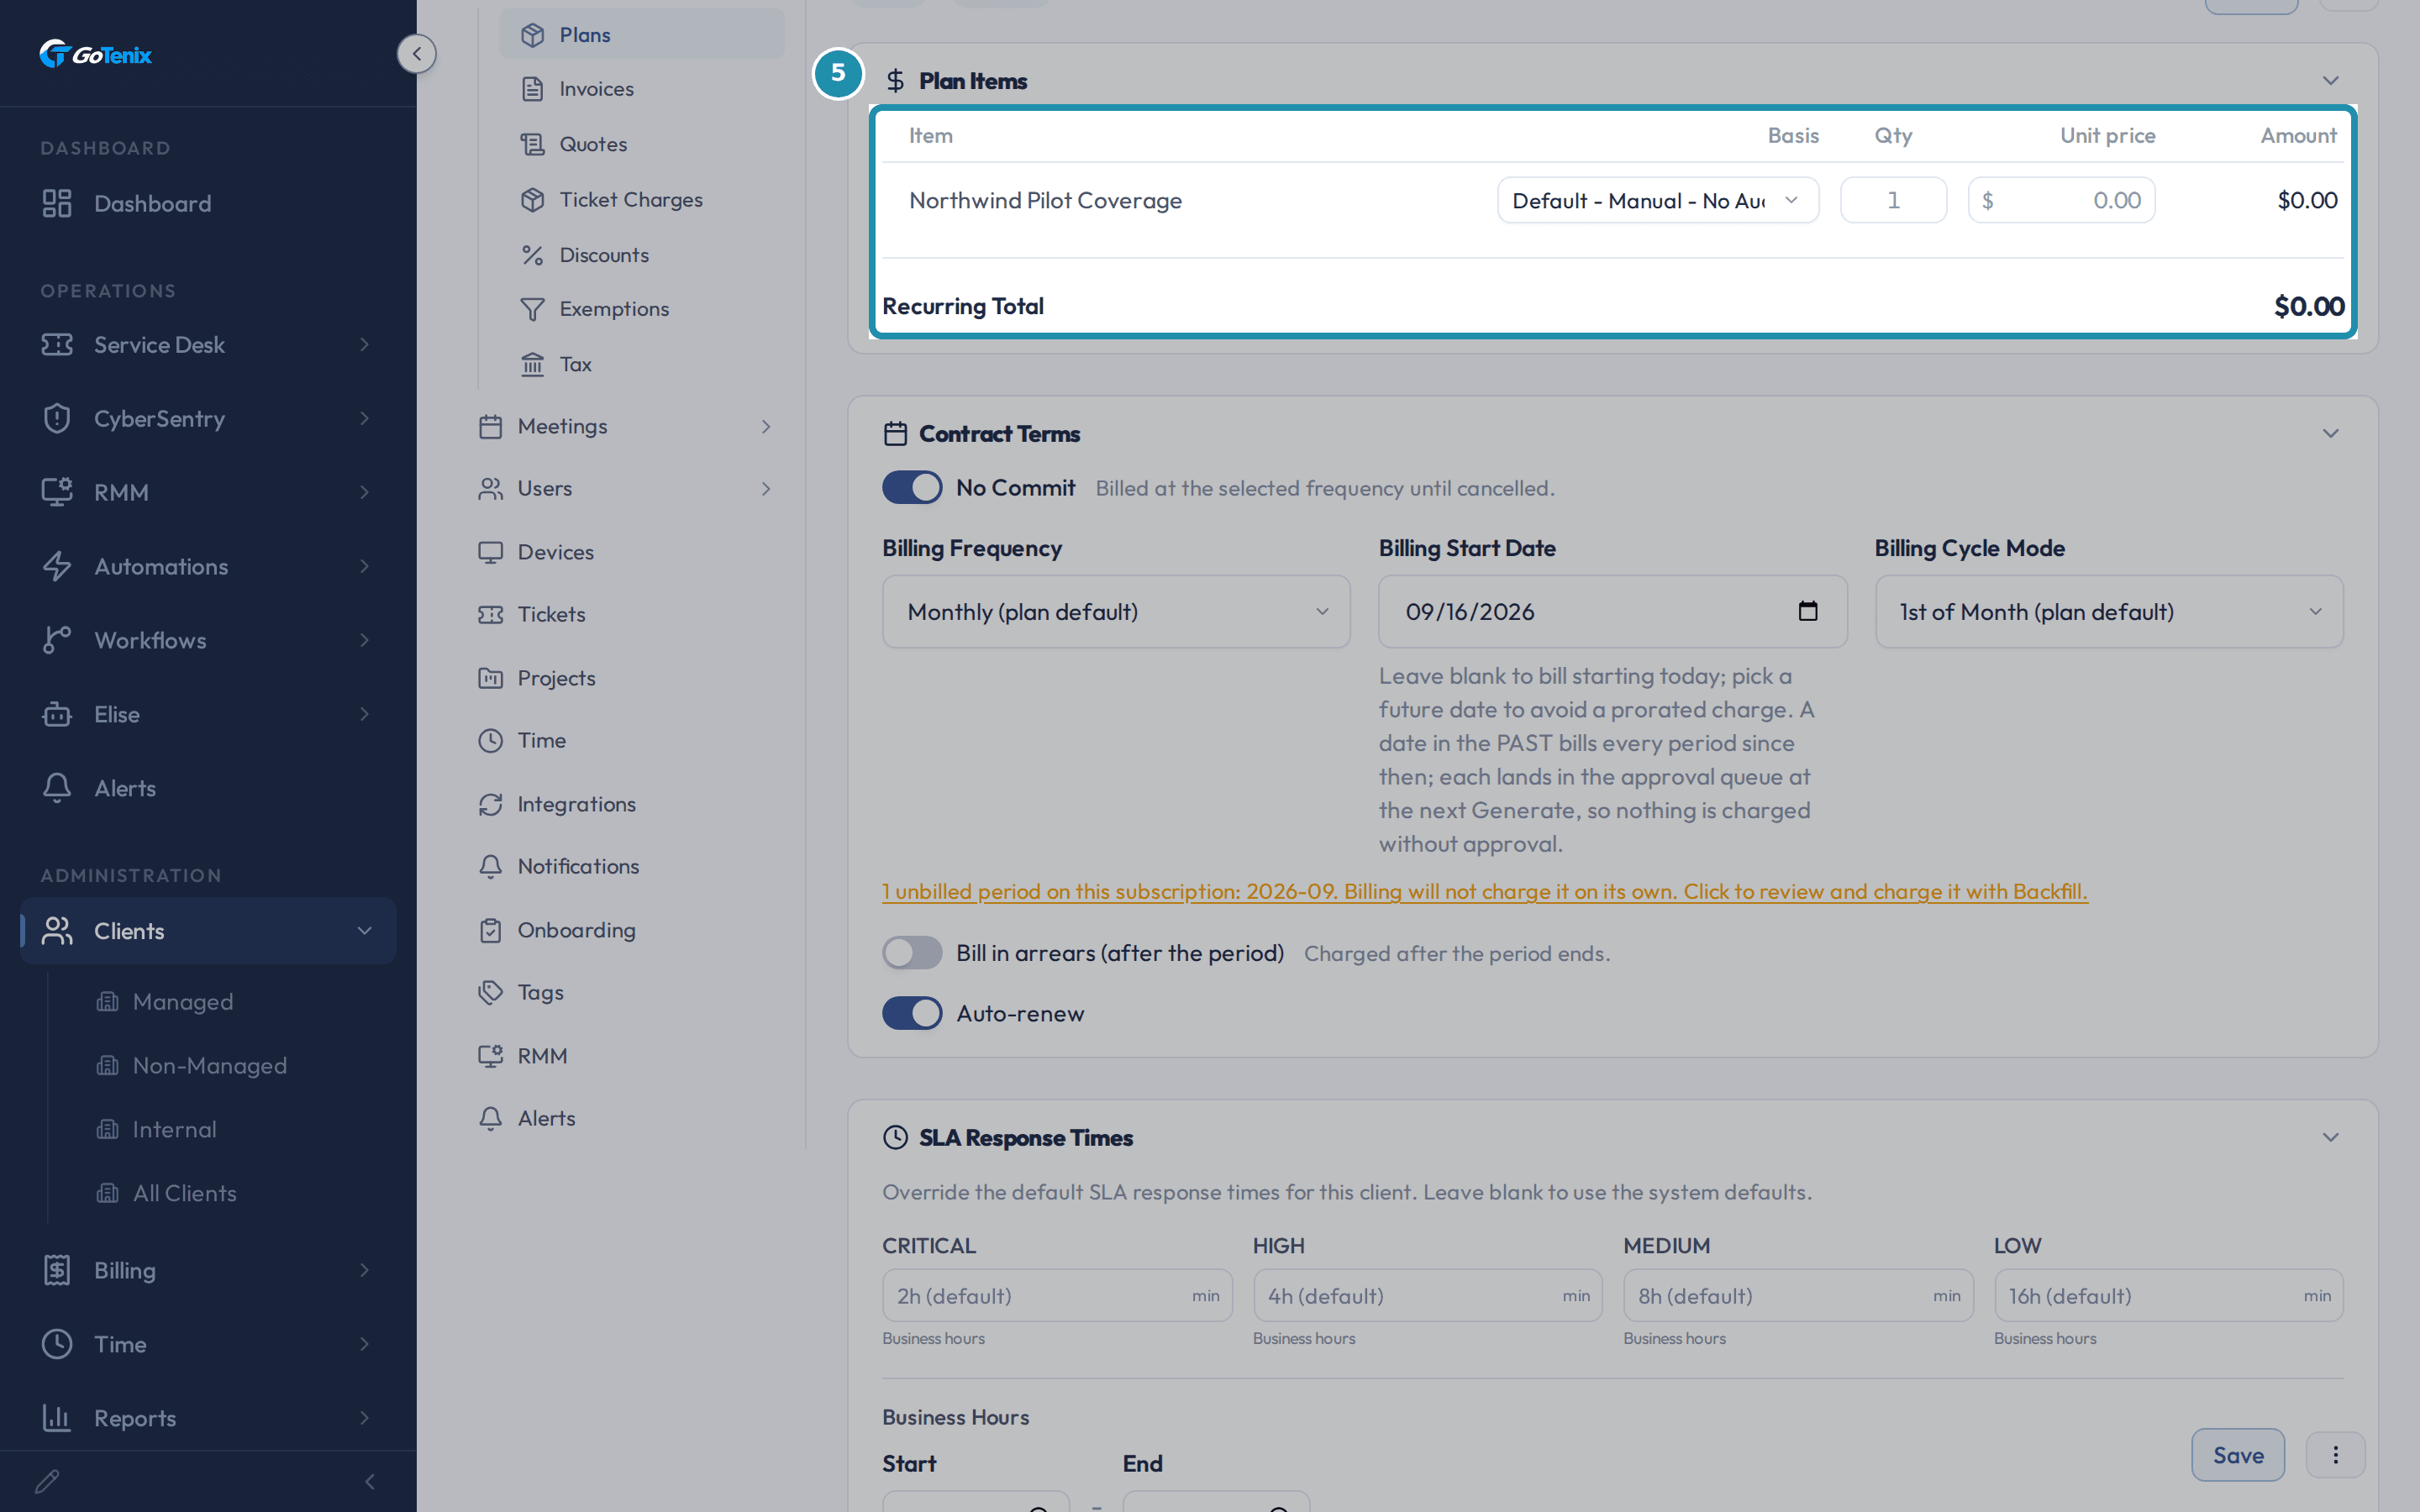Enable Bill in arrears toggle
This screenshot has width=2420, height=1512.
(x=911, y=953)
